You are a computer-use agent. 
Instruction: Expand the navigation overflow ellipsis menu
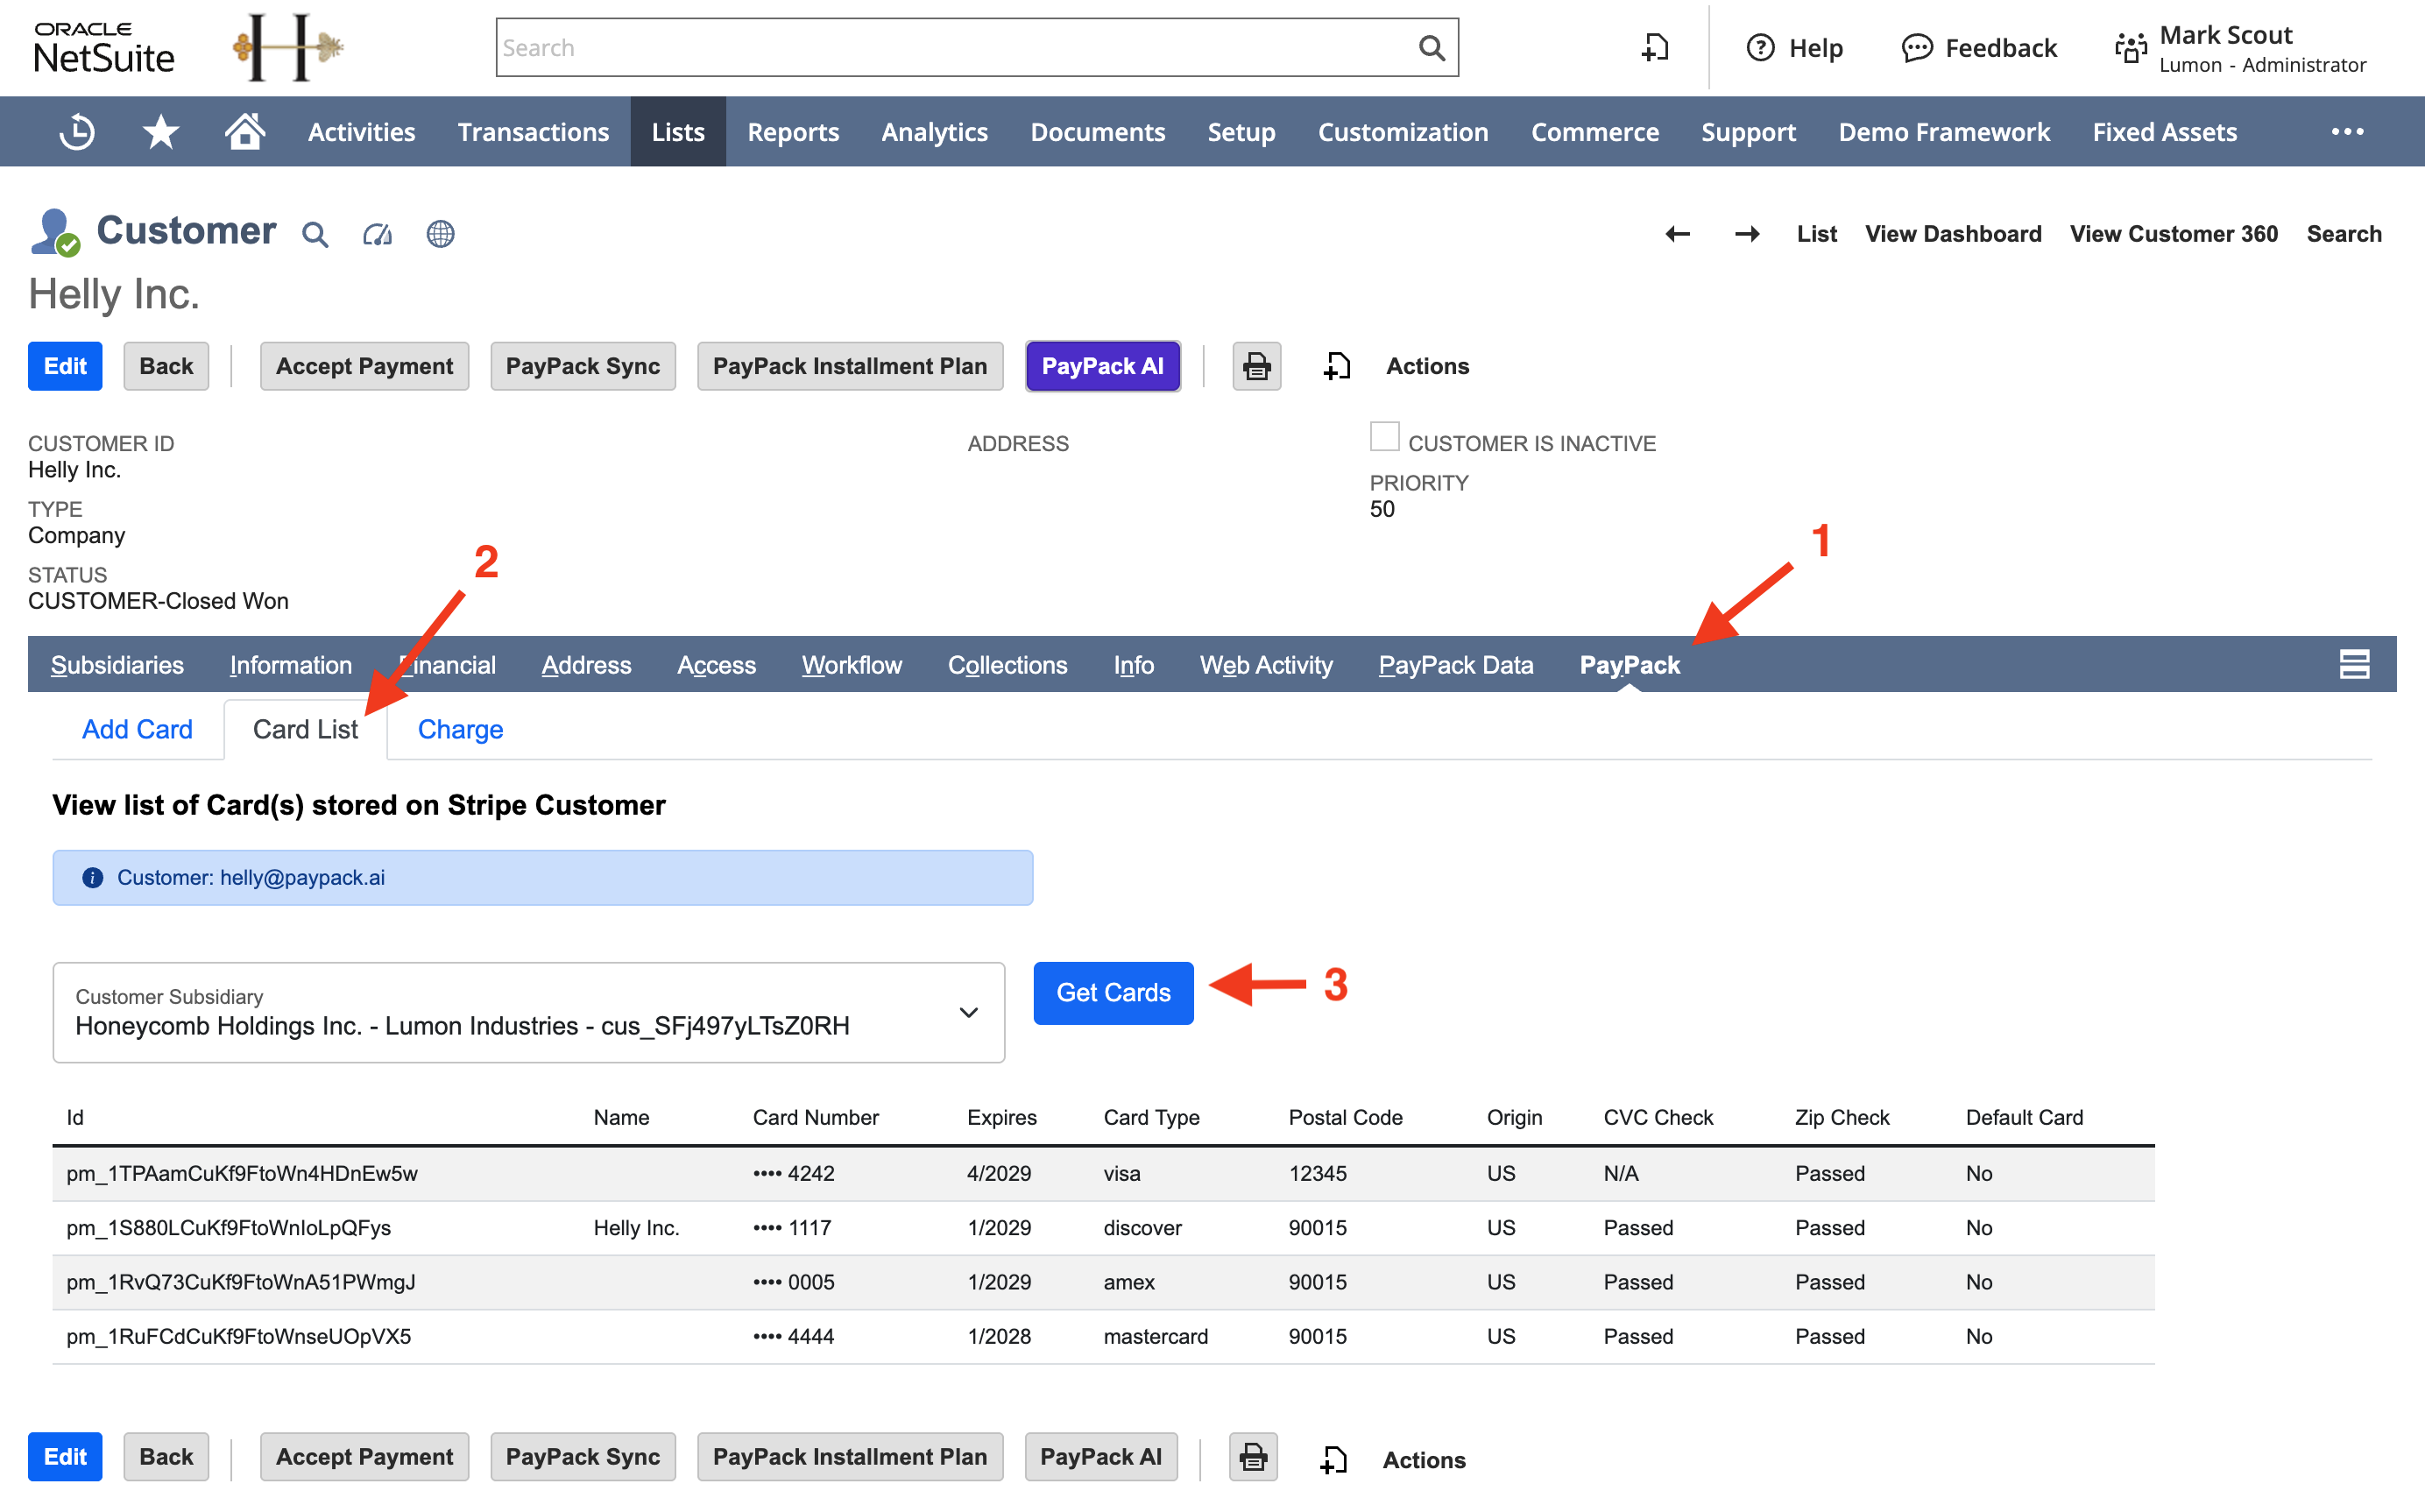pos(2347,132)
